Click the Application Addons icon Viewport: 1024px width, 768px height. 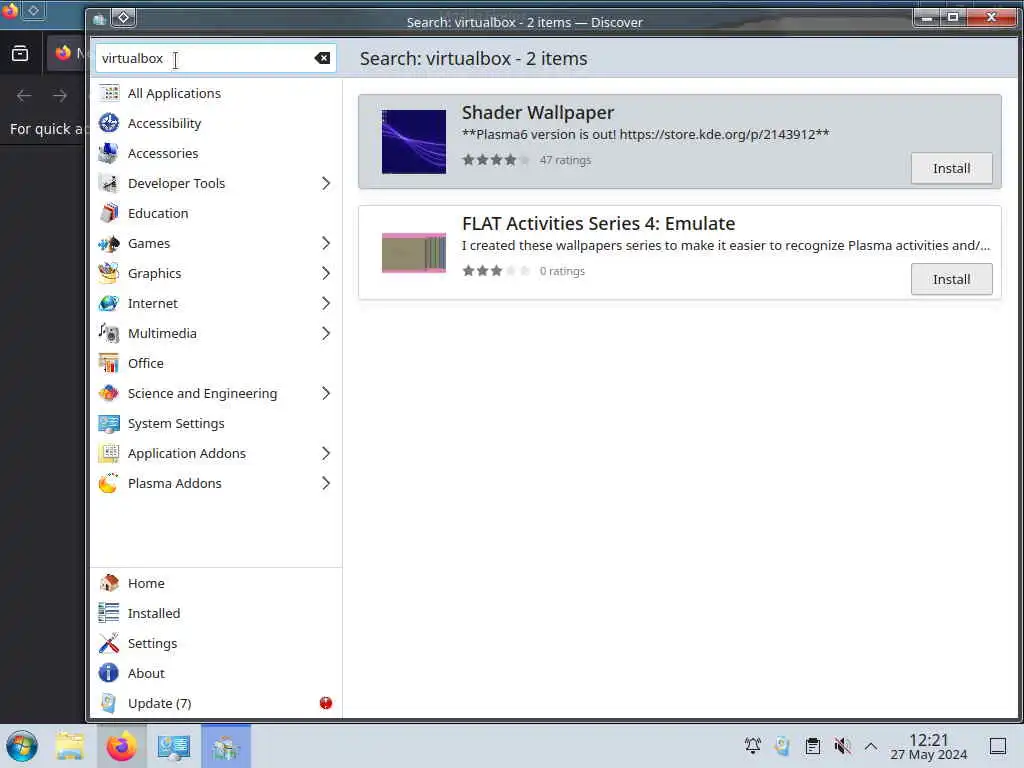click(109, 454)
